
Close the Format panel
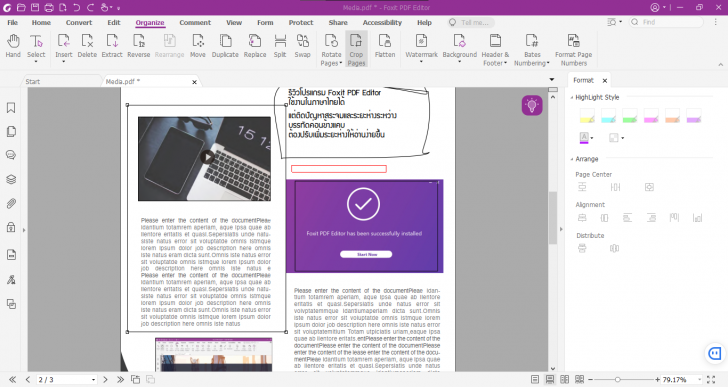coord(605,81)
